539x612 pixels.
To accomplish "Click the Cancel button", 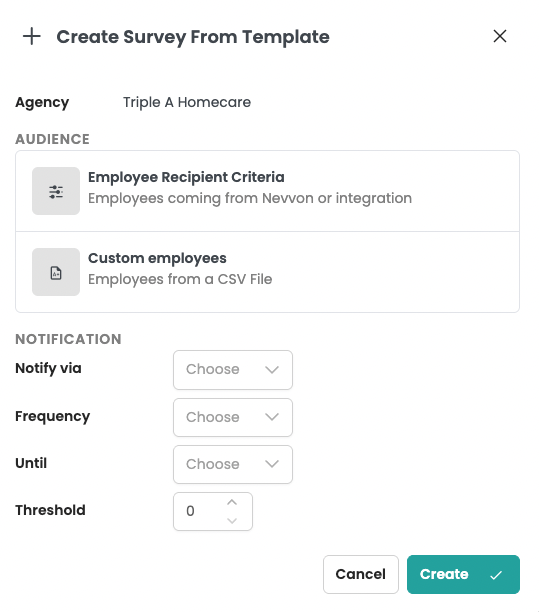I will tap(361, 575).
